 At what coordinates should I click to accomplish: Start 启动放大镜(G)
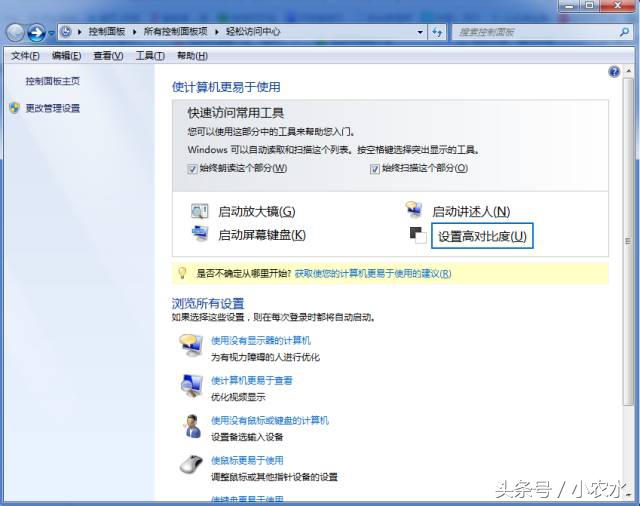pyautogui.click(x=257, y=211)
